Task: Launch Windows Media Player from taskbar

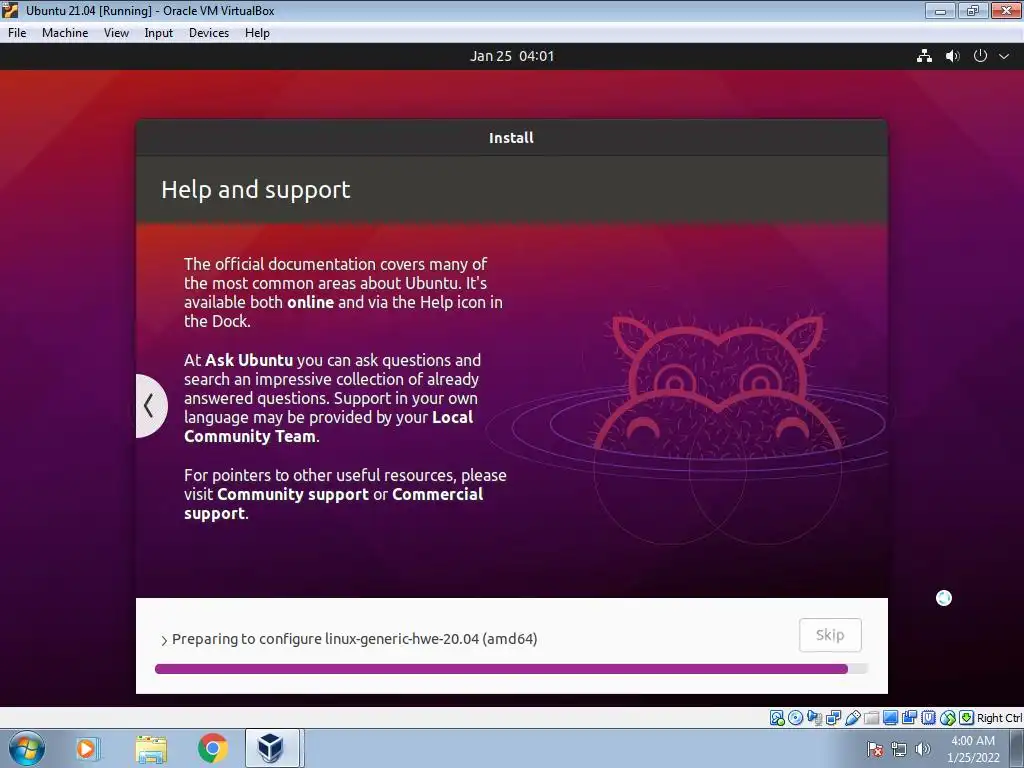Action: pos(87,748)
